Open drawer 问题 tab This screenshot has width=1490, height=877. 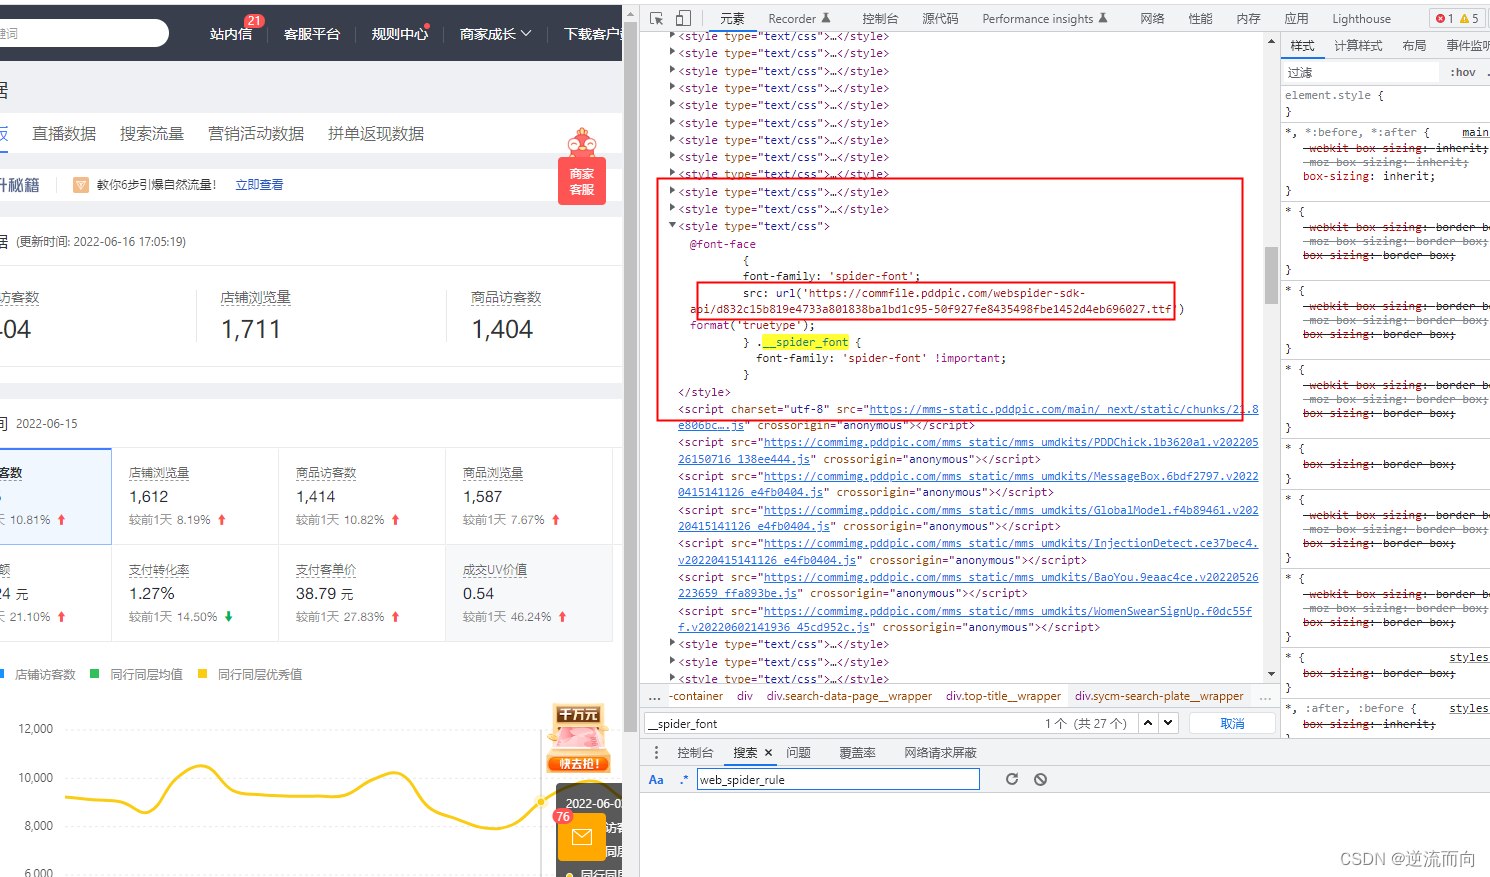pos(798,753)
